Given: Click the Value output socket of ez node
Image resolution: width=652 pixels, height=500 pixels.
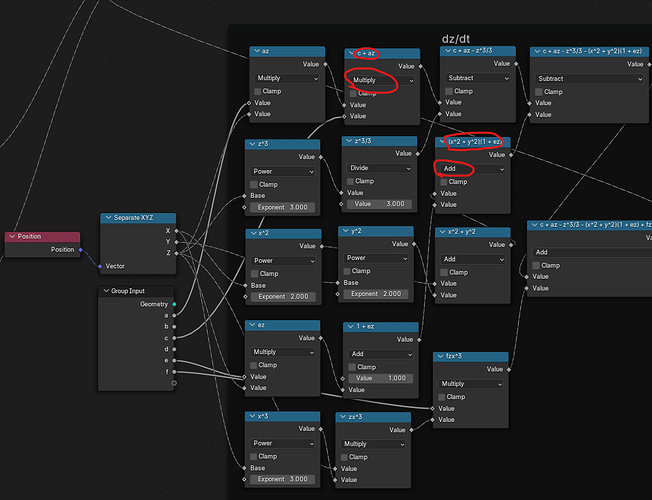Looking at the screenshot, I should tap(321, 338).
